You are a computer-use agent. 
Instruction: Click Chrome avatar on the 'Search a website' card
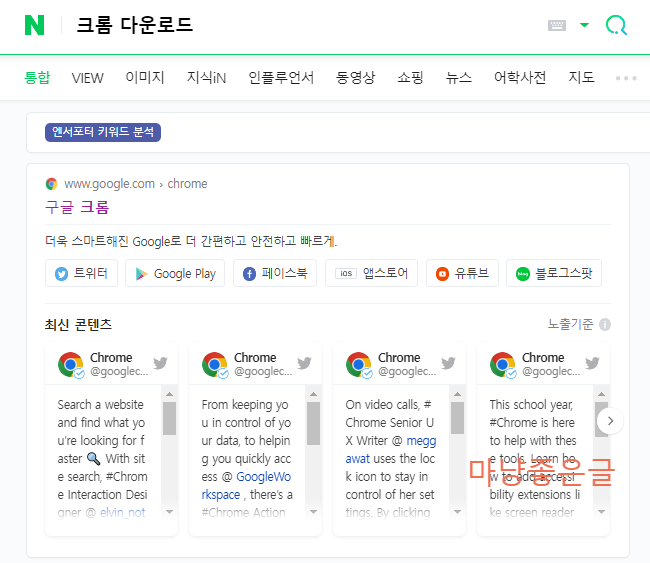click(x=71, y=365)
